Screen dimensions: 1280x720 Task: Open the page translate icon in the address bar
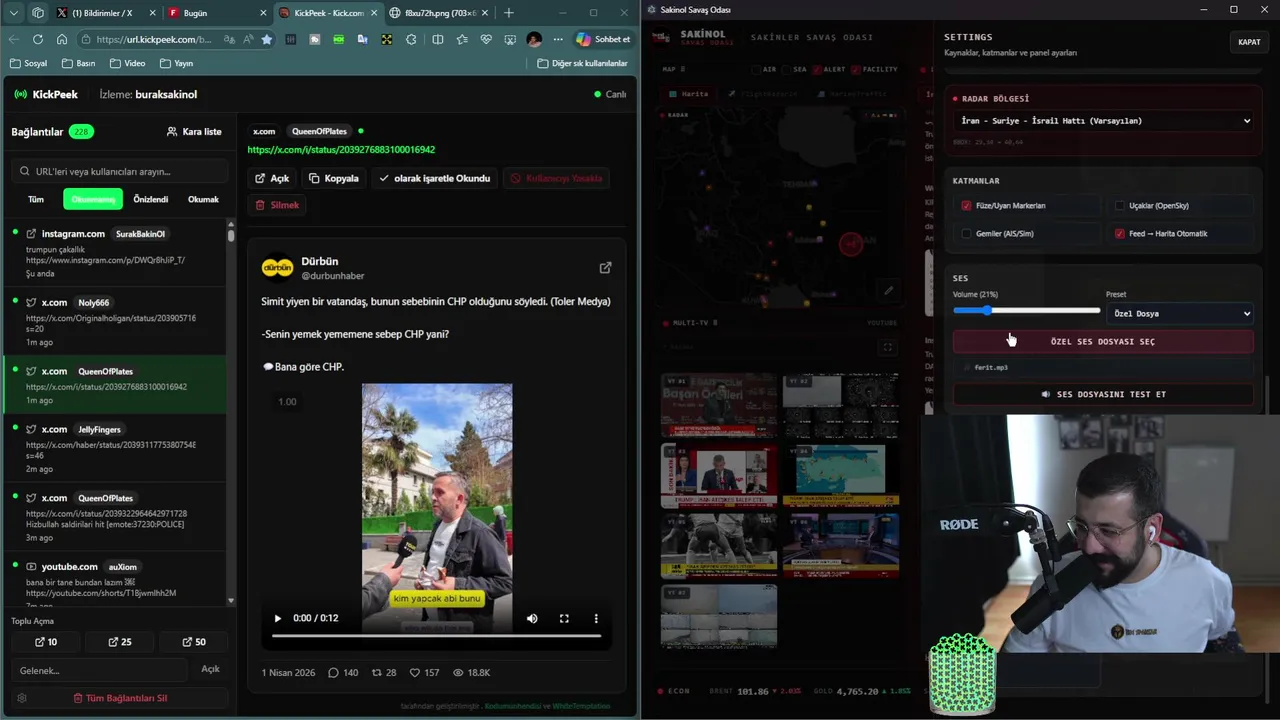[x=230, y=39]
